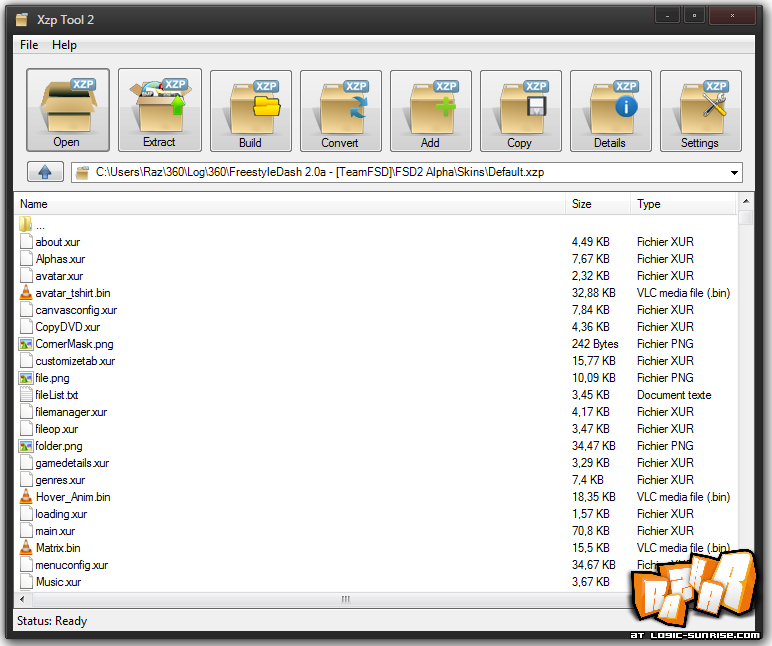Select Alphas.xur in the list

(61, 259)
